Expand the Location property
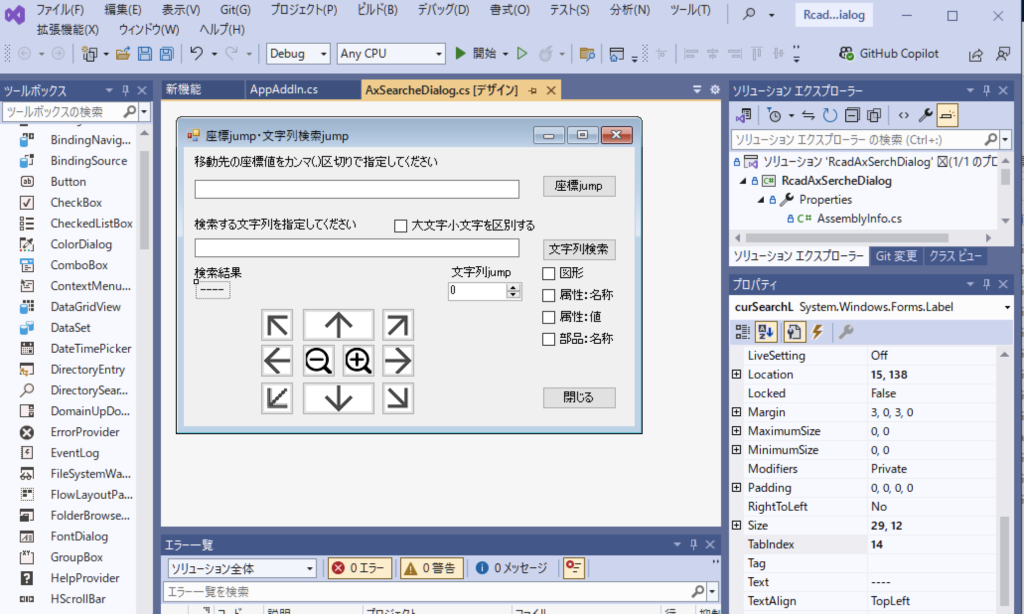Image resolution: width=1024 pixels, height=614 pixels. point(737,374)
